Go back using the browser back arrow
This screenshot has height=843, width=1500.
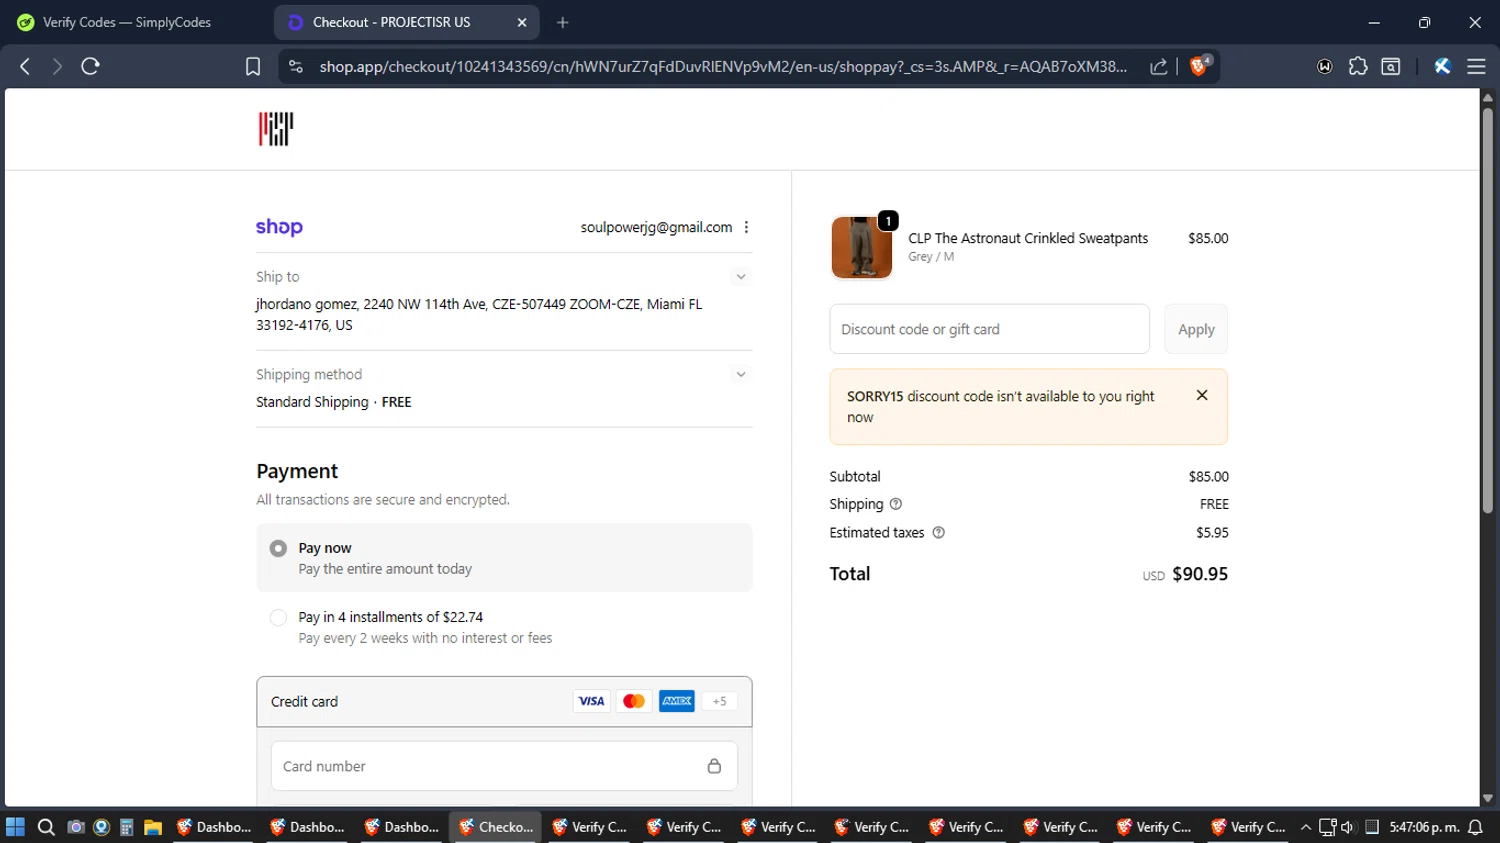click(25, 66)
